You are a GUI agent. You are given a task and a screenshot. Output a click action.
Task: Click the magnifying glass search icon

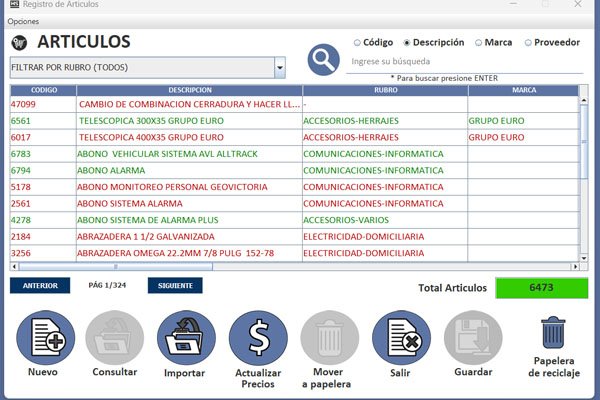pos(324,60)
